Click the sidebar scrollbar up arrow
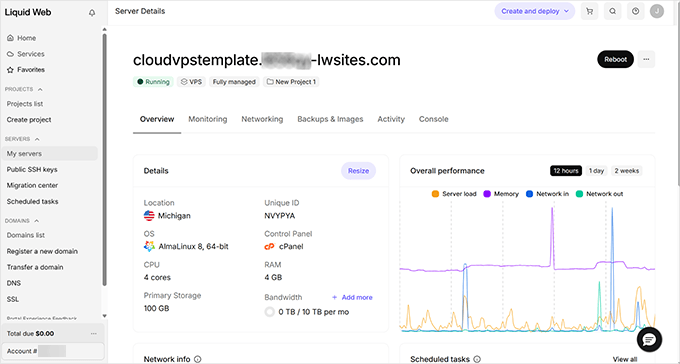Image resolution: width=680 pixels, height=364 pixels. (104, 30)
